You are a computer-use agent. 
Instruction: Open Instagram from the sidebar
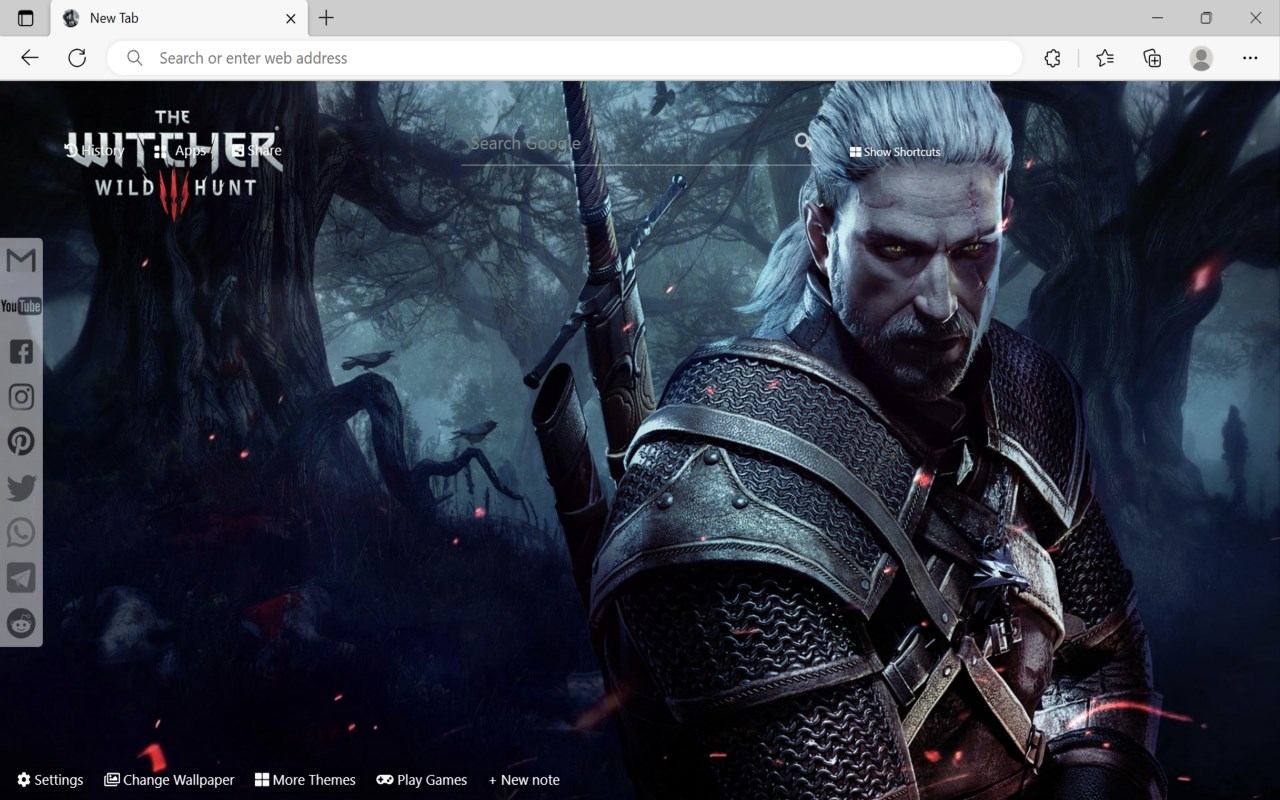click(x=21, y=396)
